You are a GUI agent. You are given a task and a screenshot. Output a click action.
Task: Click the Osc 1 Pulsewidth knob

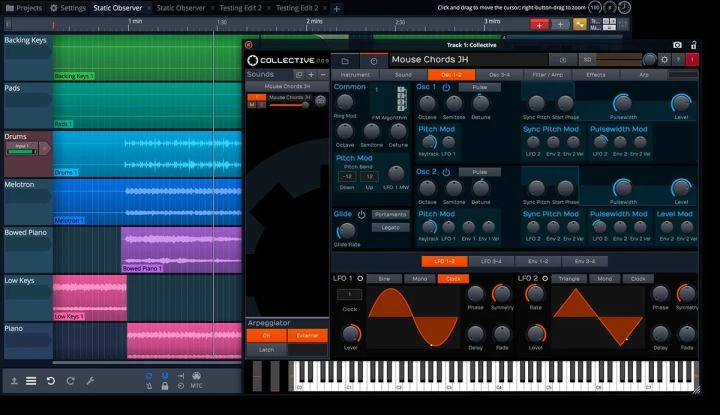tap(623, 103)
